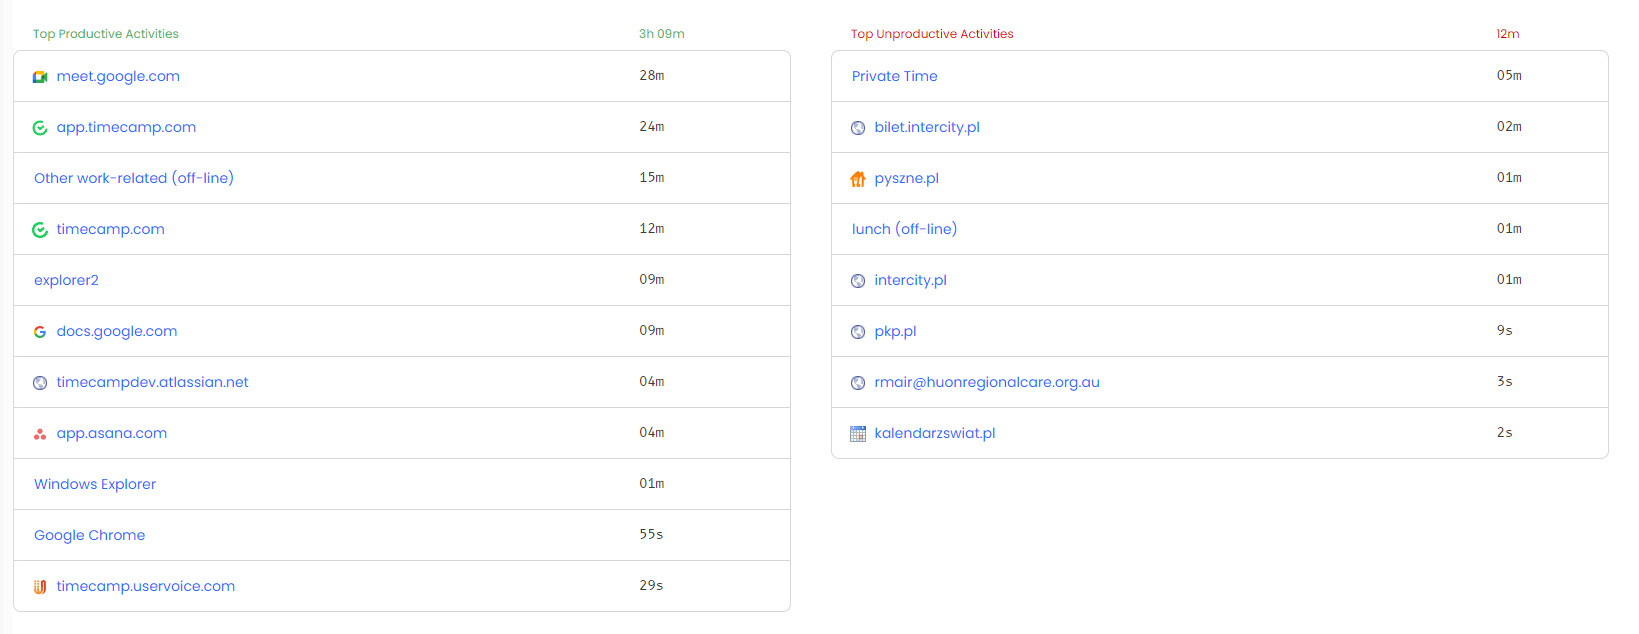Click the Top Unproductive Activities heading
Image resolution: width=1639 pixels, height=634 pixels.
click(932, 34)
